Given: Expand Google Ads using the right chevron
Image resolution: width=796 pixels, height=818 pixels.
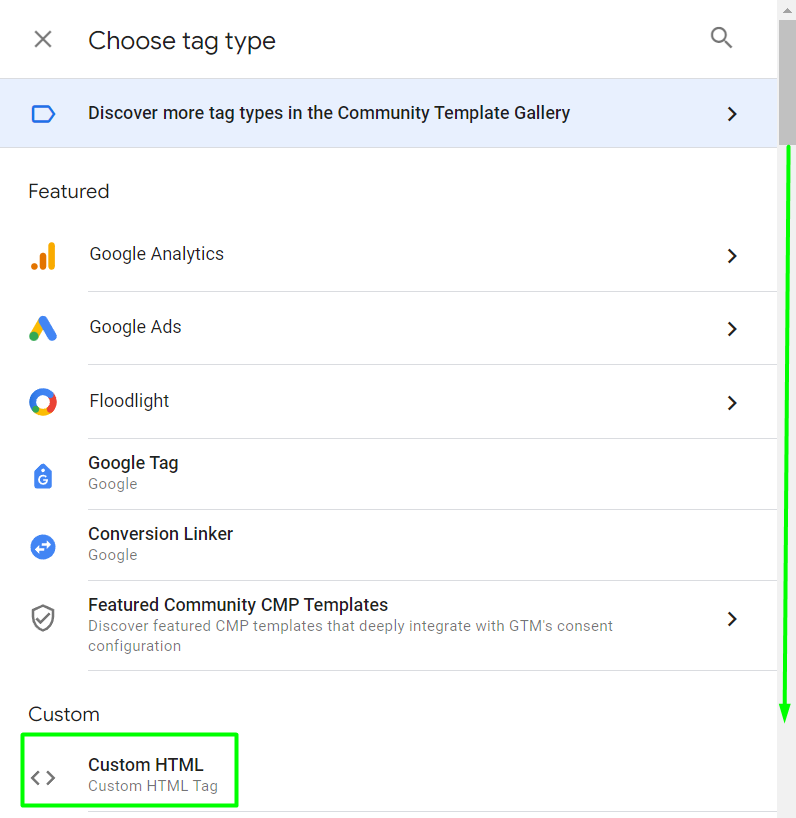Looking at the screenshot, I should [732, 329].
